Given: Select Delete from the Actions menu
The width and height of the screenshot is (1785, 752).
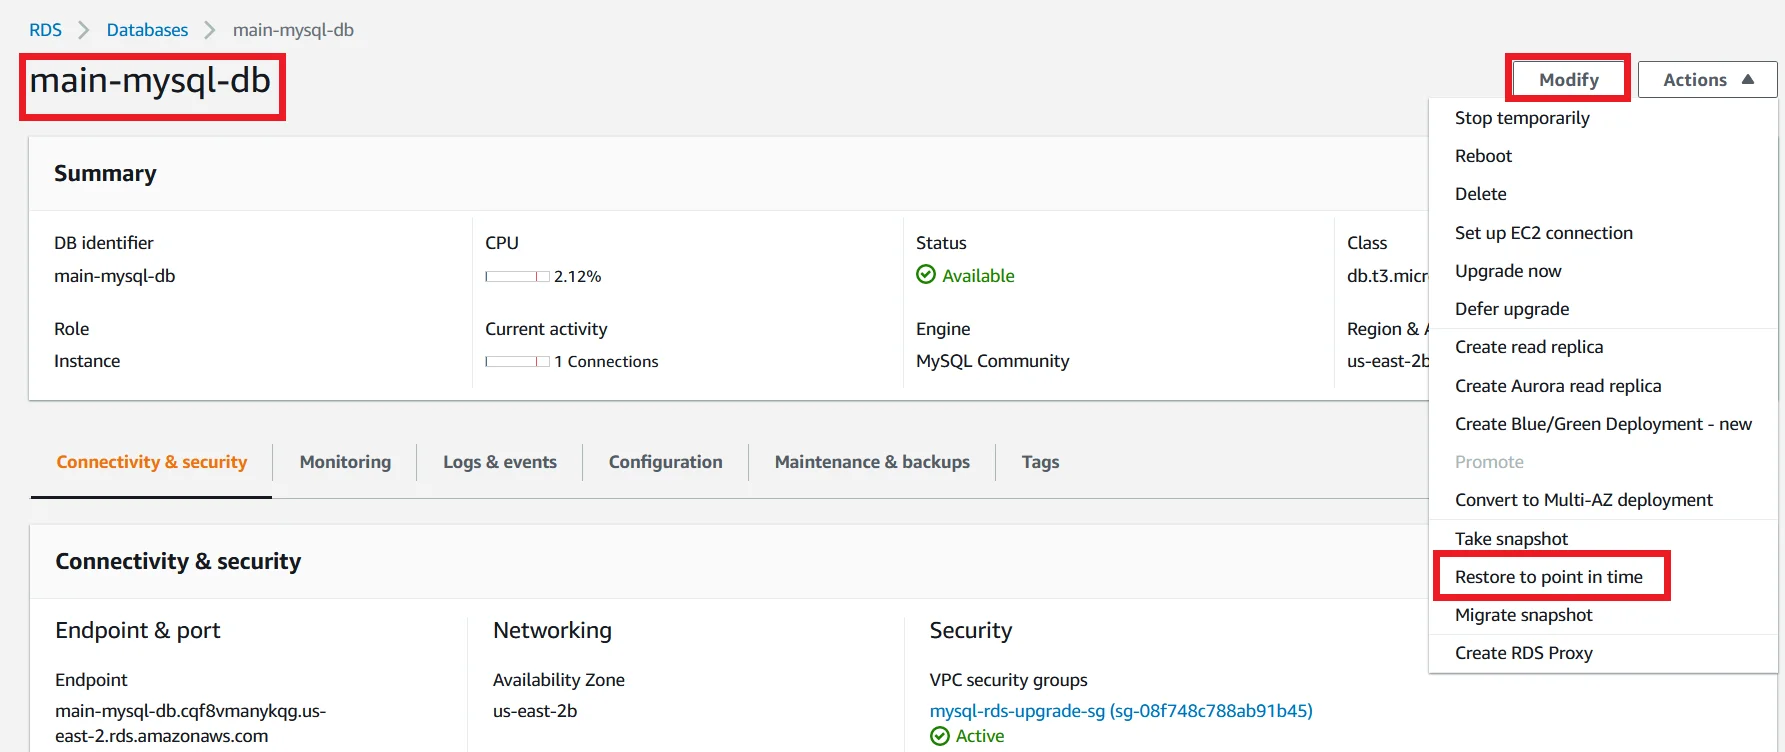Looking at the screenshot, I should tap(1480, 194).
